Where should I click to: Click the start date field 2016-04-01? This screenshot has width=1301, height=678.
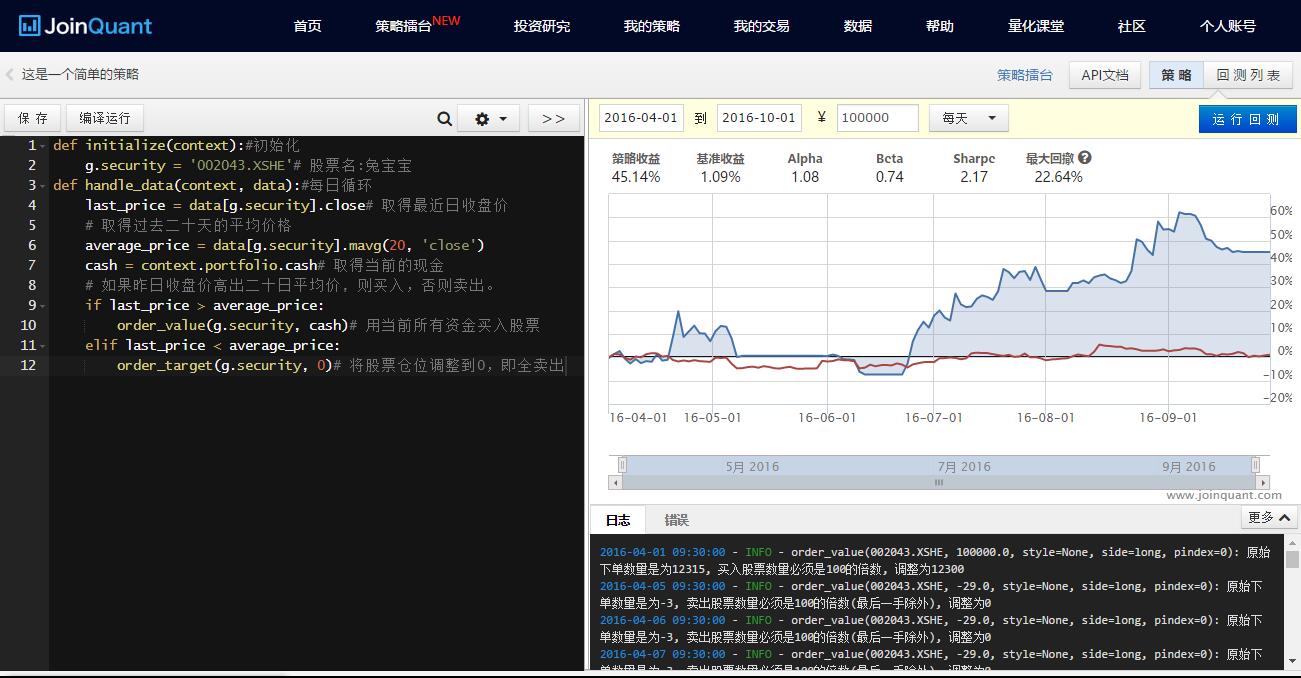pos(641,118)
